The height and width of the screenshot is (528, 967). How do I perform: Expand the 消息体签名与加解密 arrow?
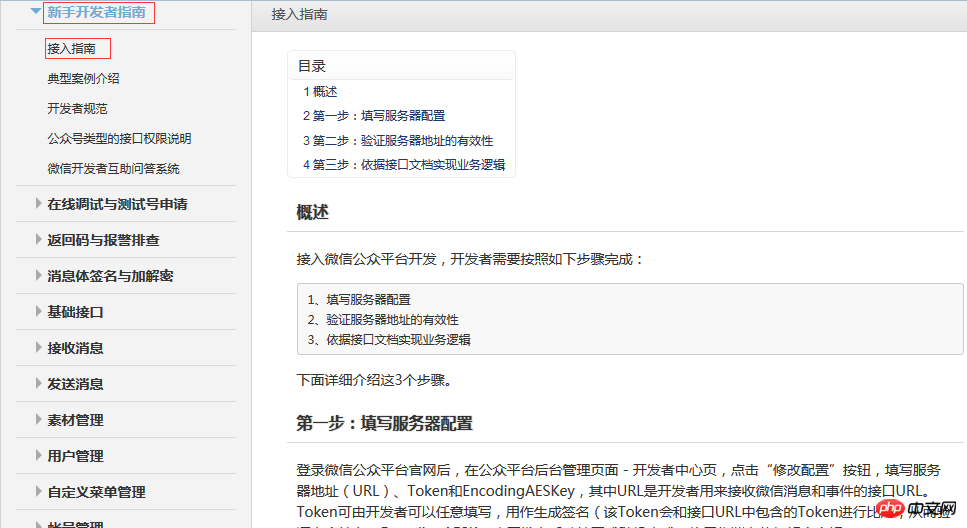click(38, 275)
